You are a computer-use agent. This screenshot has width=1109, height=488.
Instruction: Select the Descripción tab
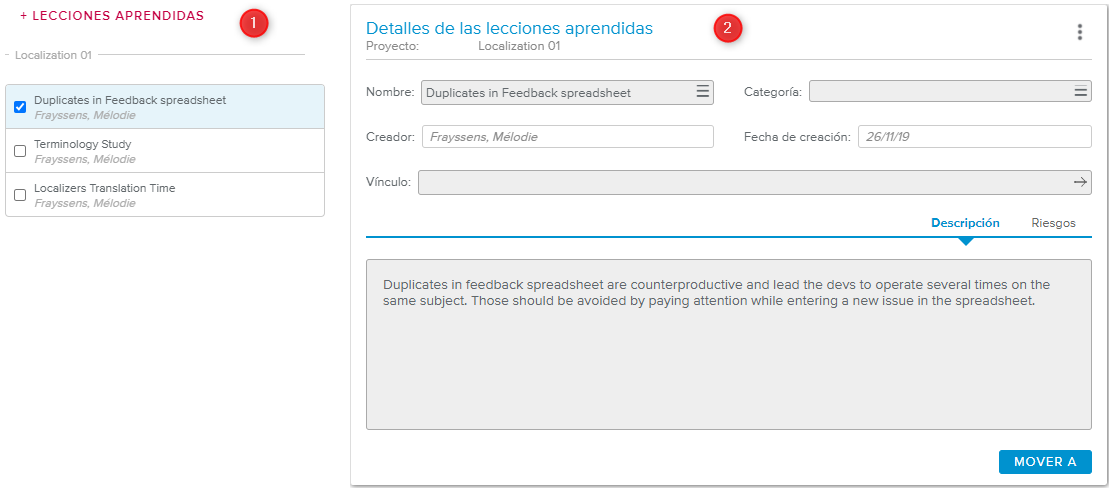point(965,223)
